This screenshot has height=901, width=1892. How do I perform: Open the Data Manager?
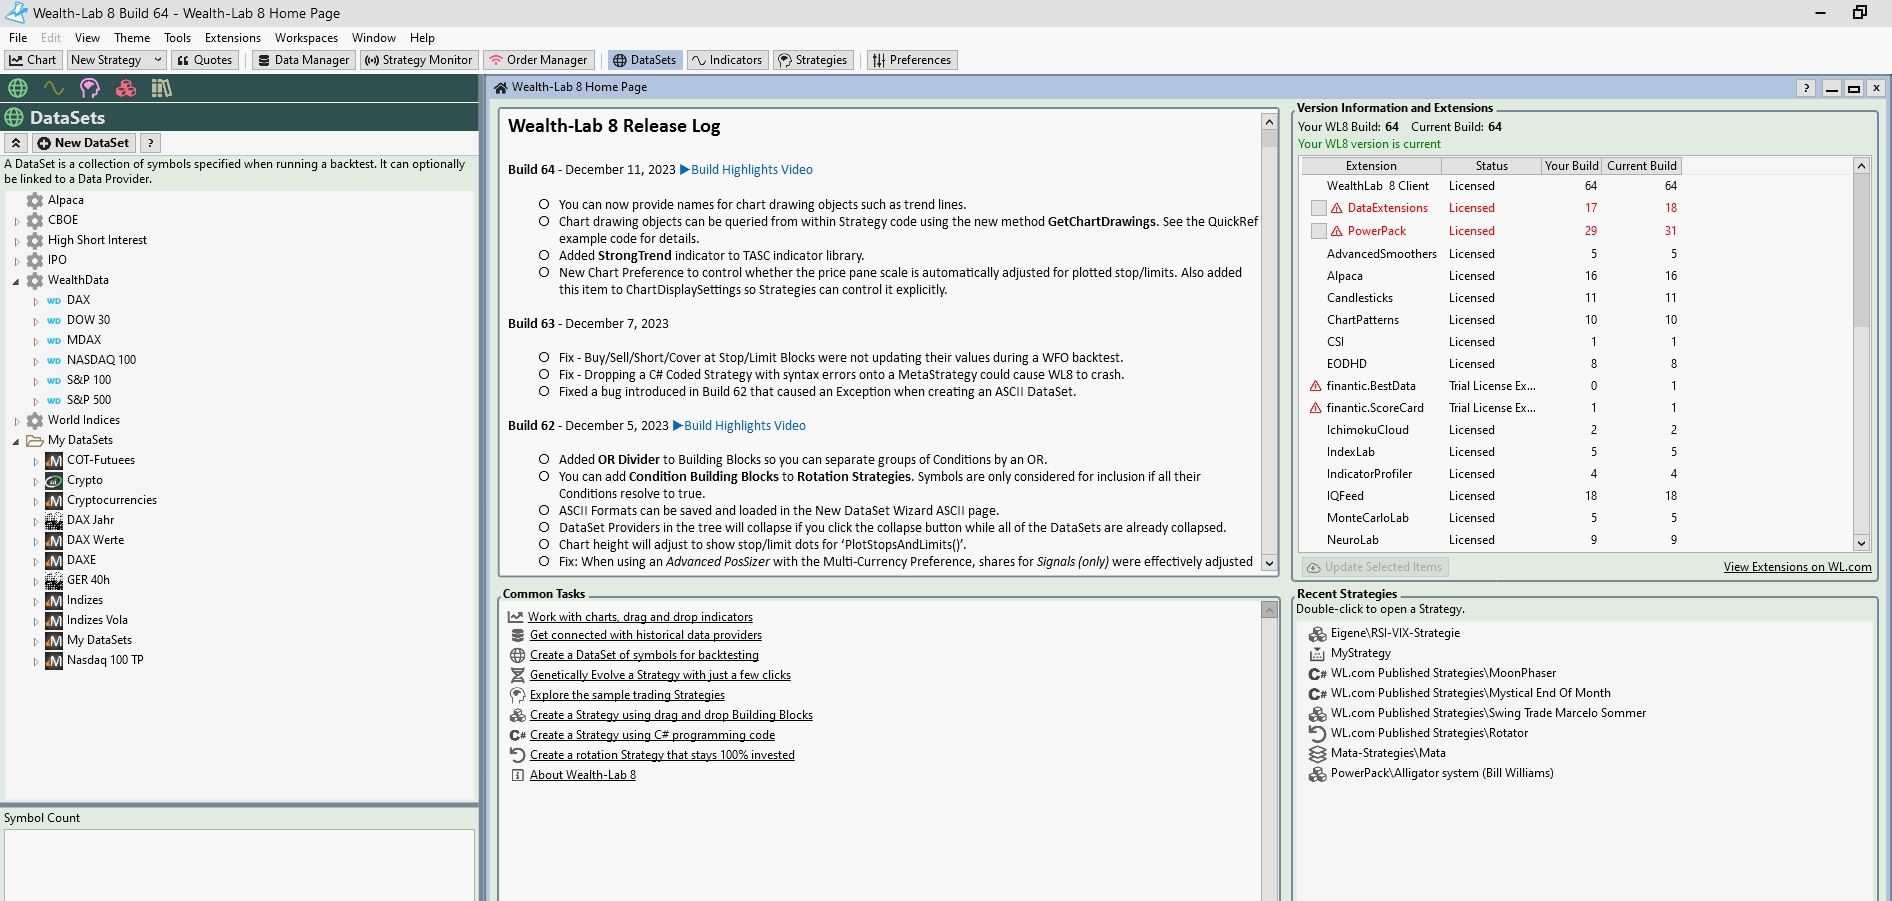(x=303, y=60)
